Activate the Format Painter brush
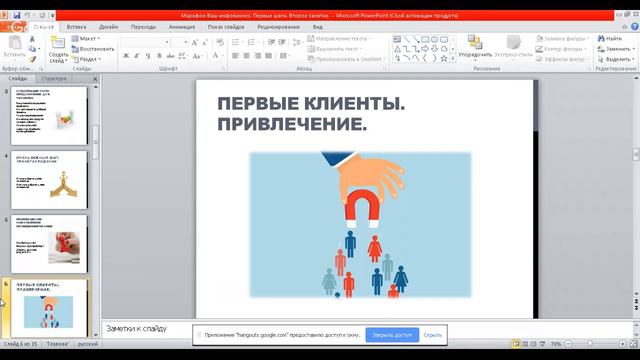This screenshot has width=640, height=360. 32,59
